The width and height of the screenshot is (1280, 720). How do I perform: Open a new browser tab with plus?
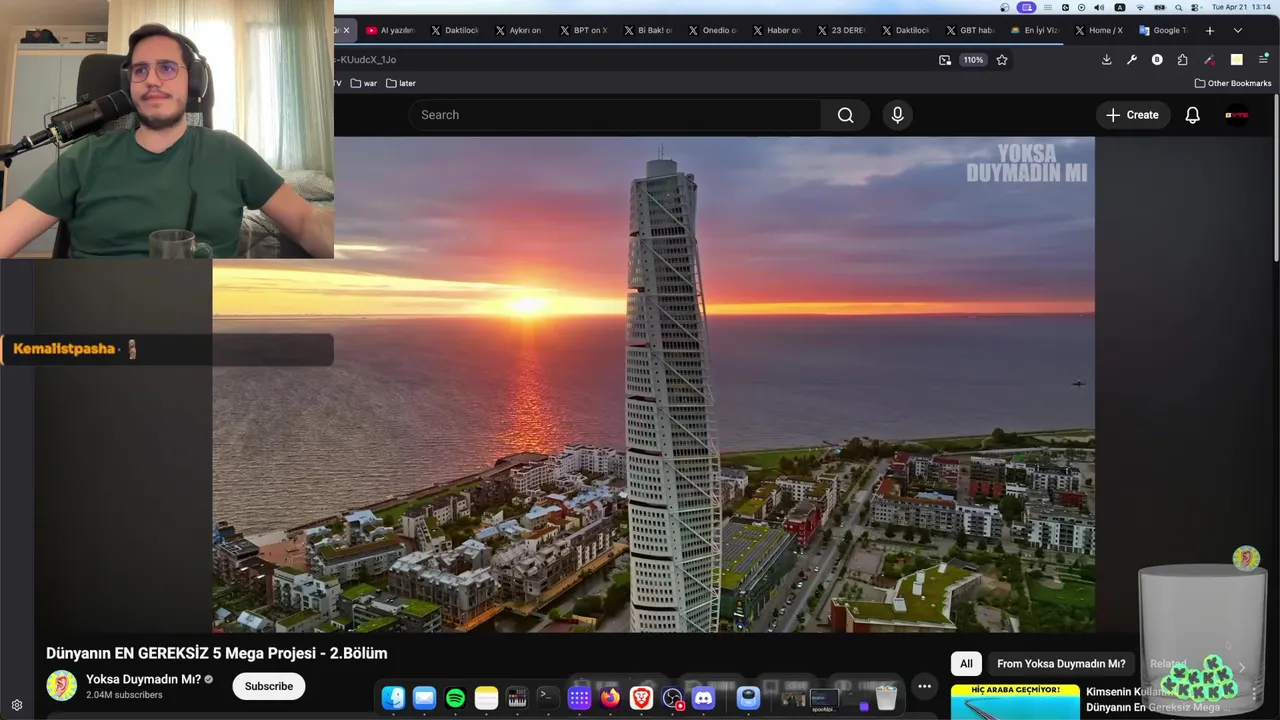1209,30
